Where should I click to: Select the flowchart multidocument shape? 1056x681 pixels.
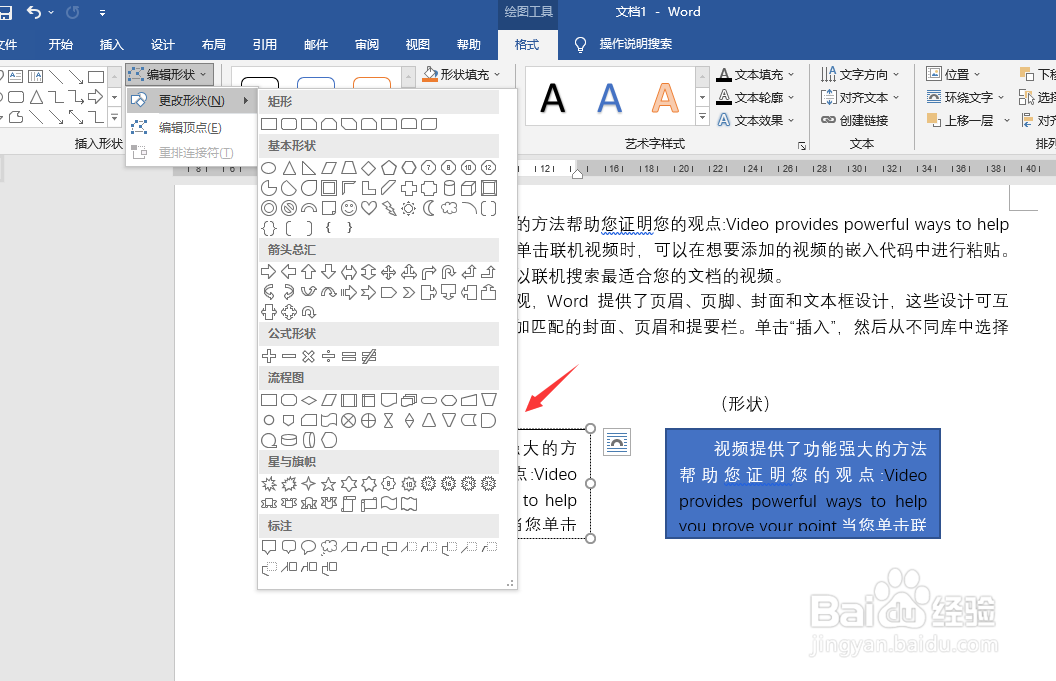409,400
